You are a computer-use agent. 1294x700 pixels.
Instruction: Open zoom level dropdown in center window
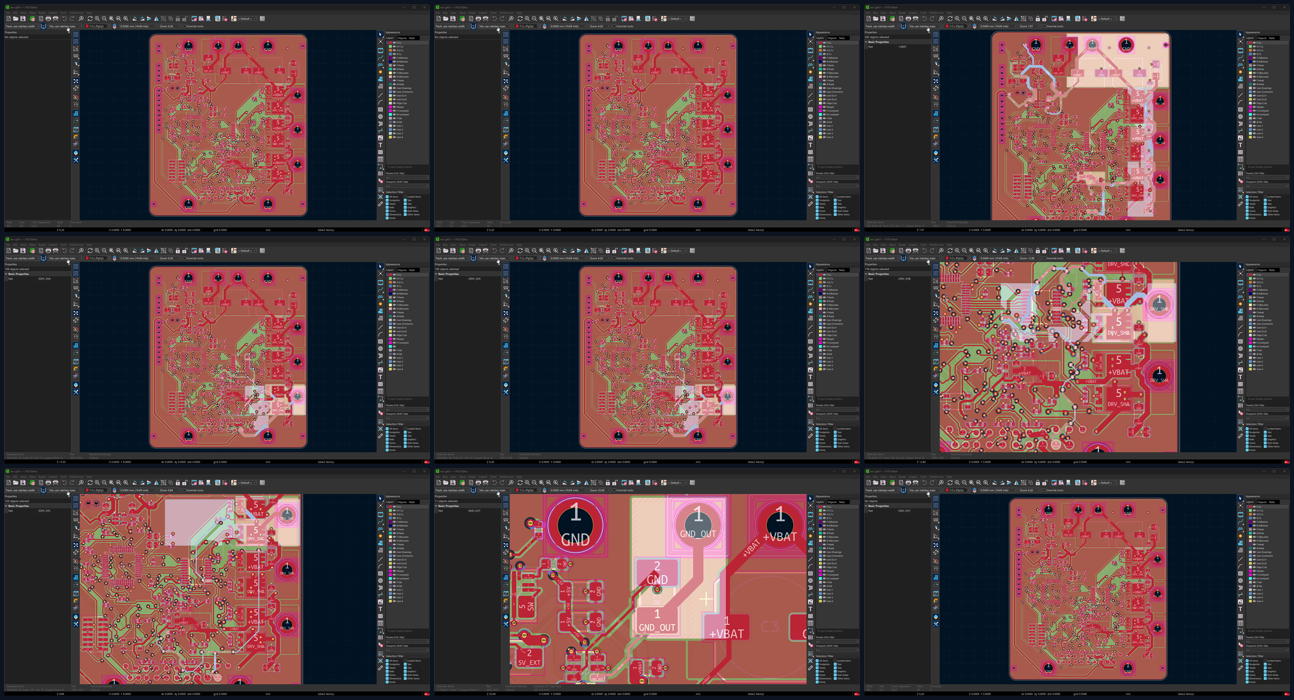[600, 258]
